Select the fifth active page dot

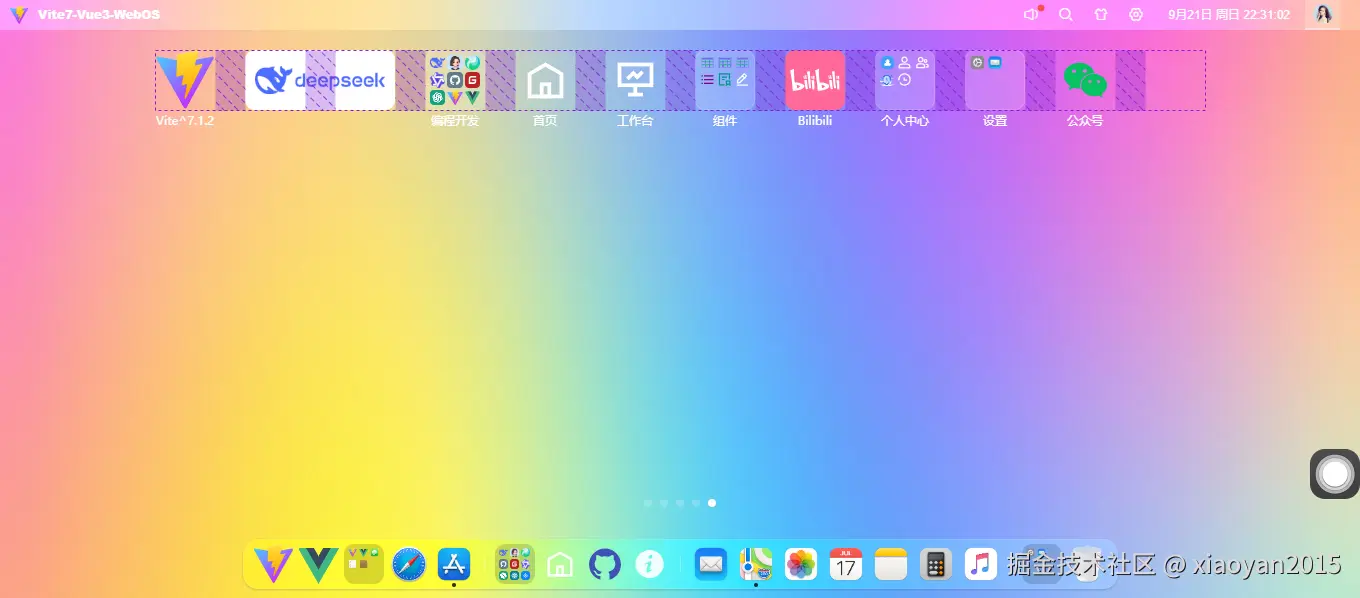[712, 503]
